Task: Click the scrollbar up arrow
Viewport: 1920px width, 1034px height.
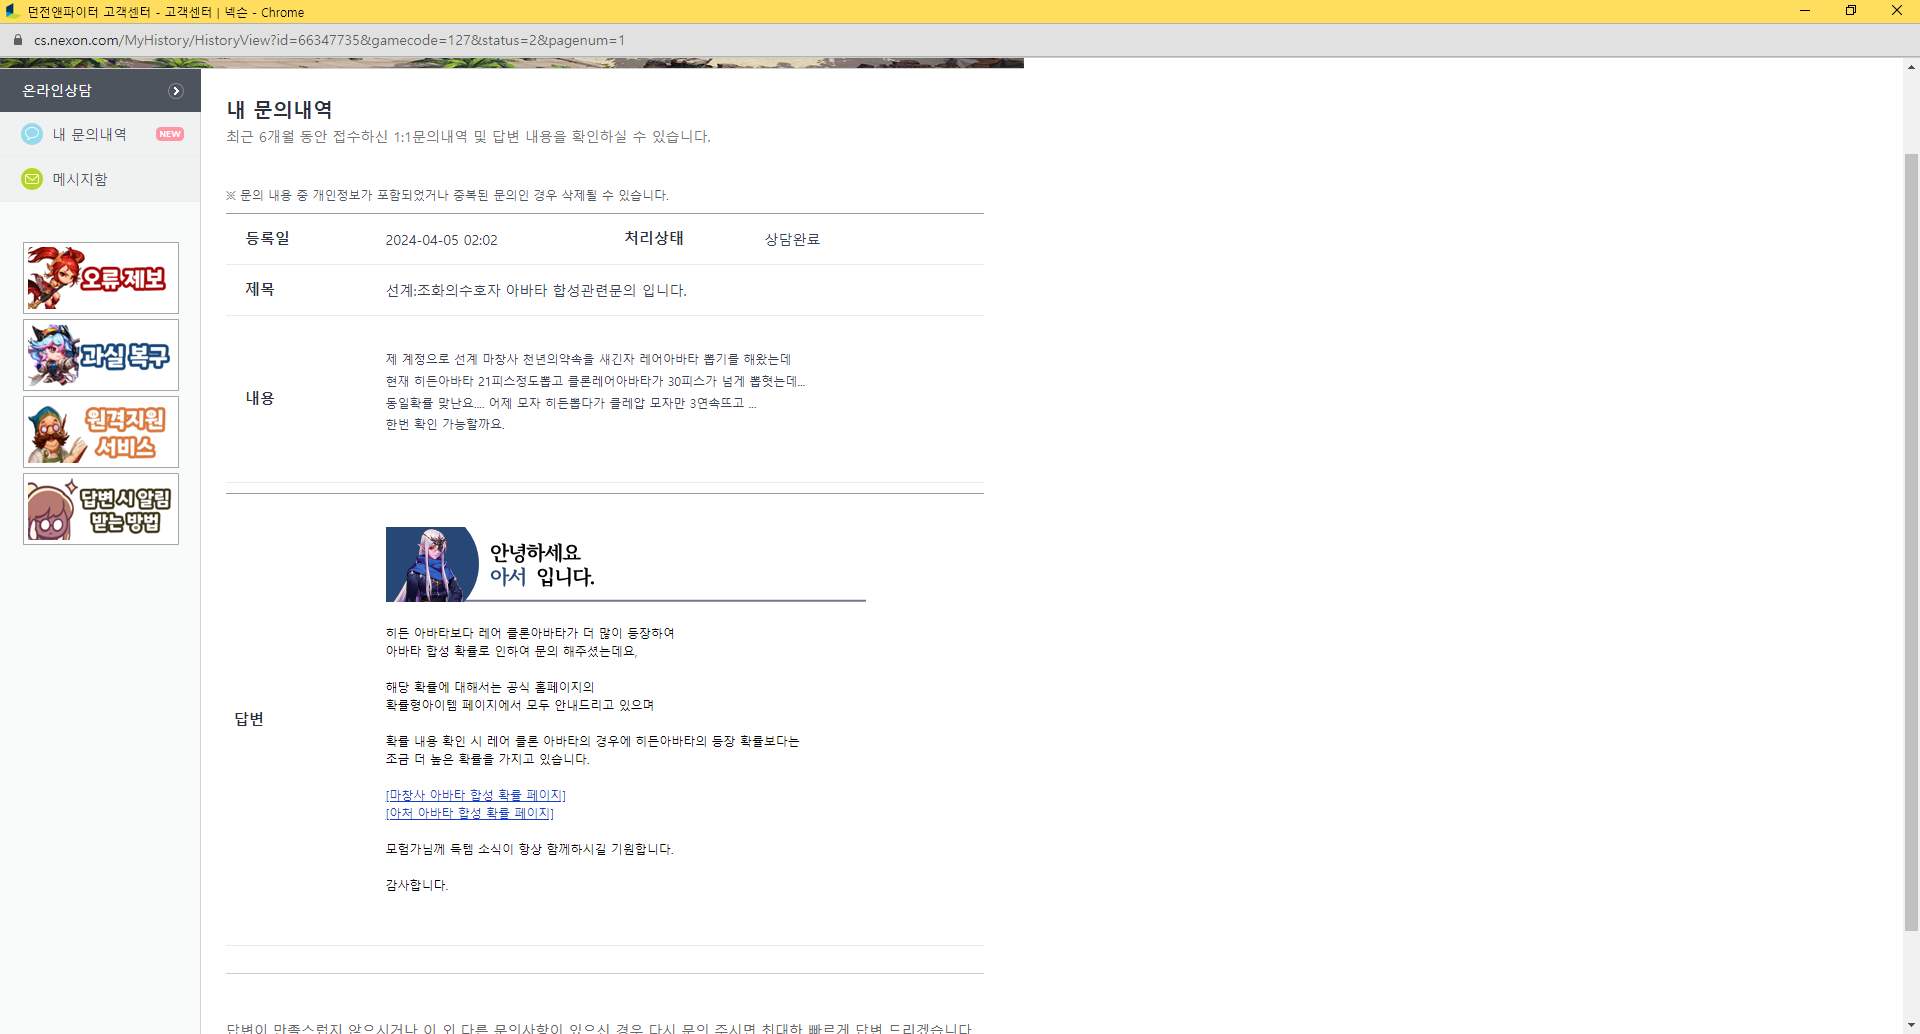Action: [1911, 67]
